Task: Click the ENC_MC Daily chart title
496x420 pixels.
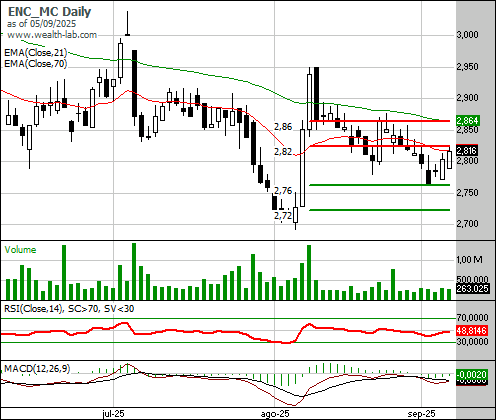Action: tap(49, 12)
